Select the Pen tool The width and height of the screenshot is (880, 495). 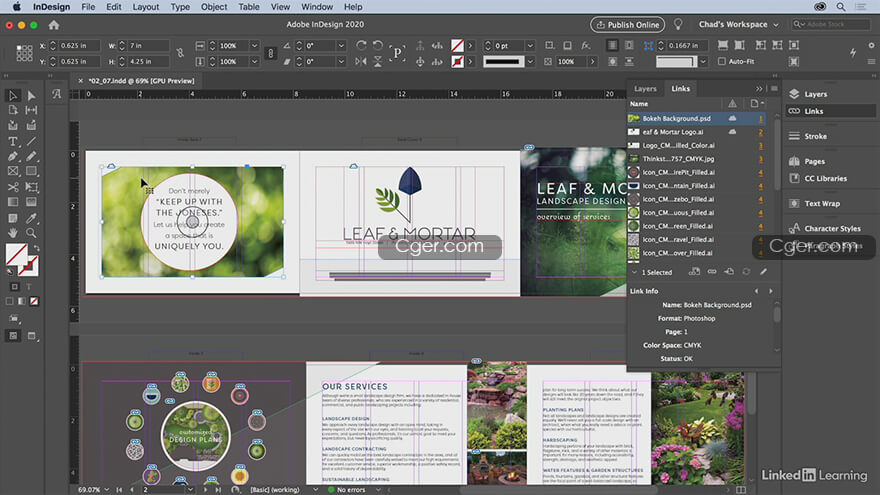13,157
